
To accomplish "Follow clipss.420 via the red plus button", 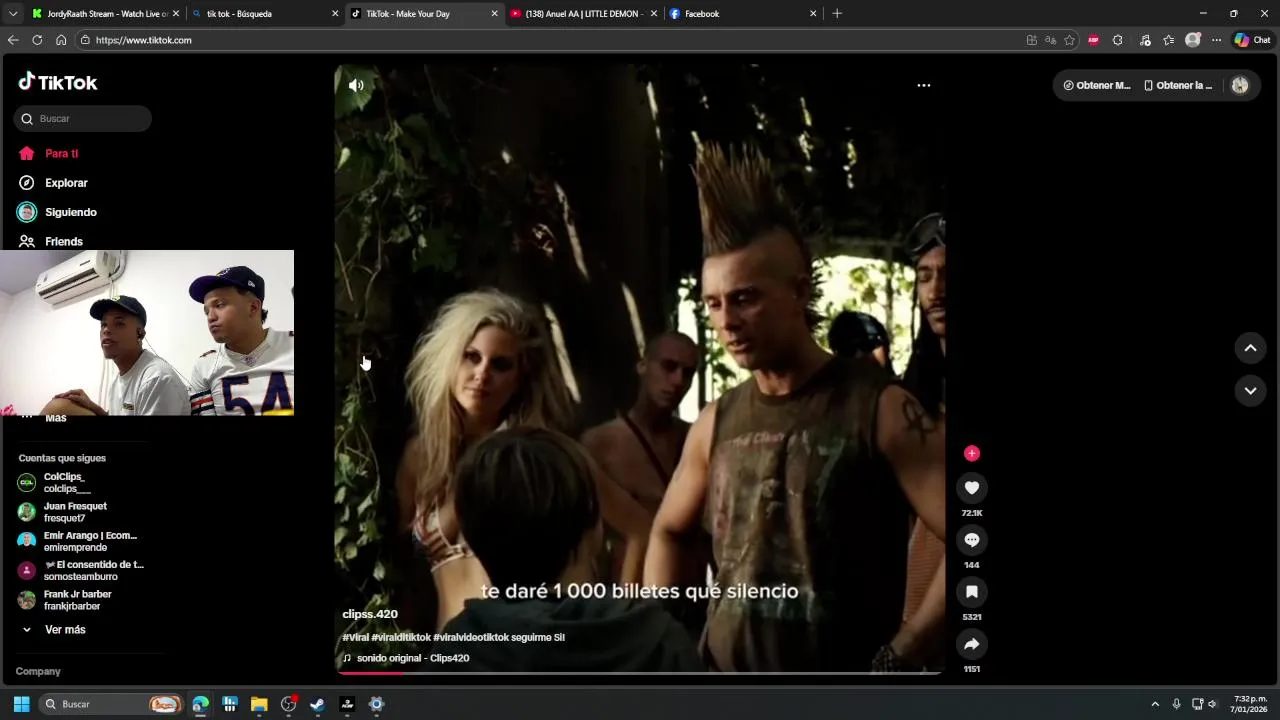I will 971,453.
